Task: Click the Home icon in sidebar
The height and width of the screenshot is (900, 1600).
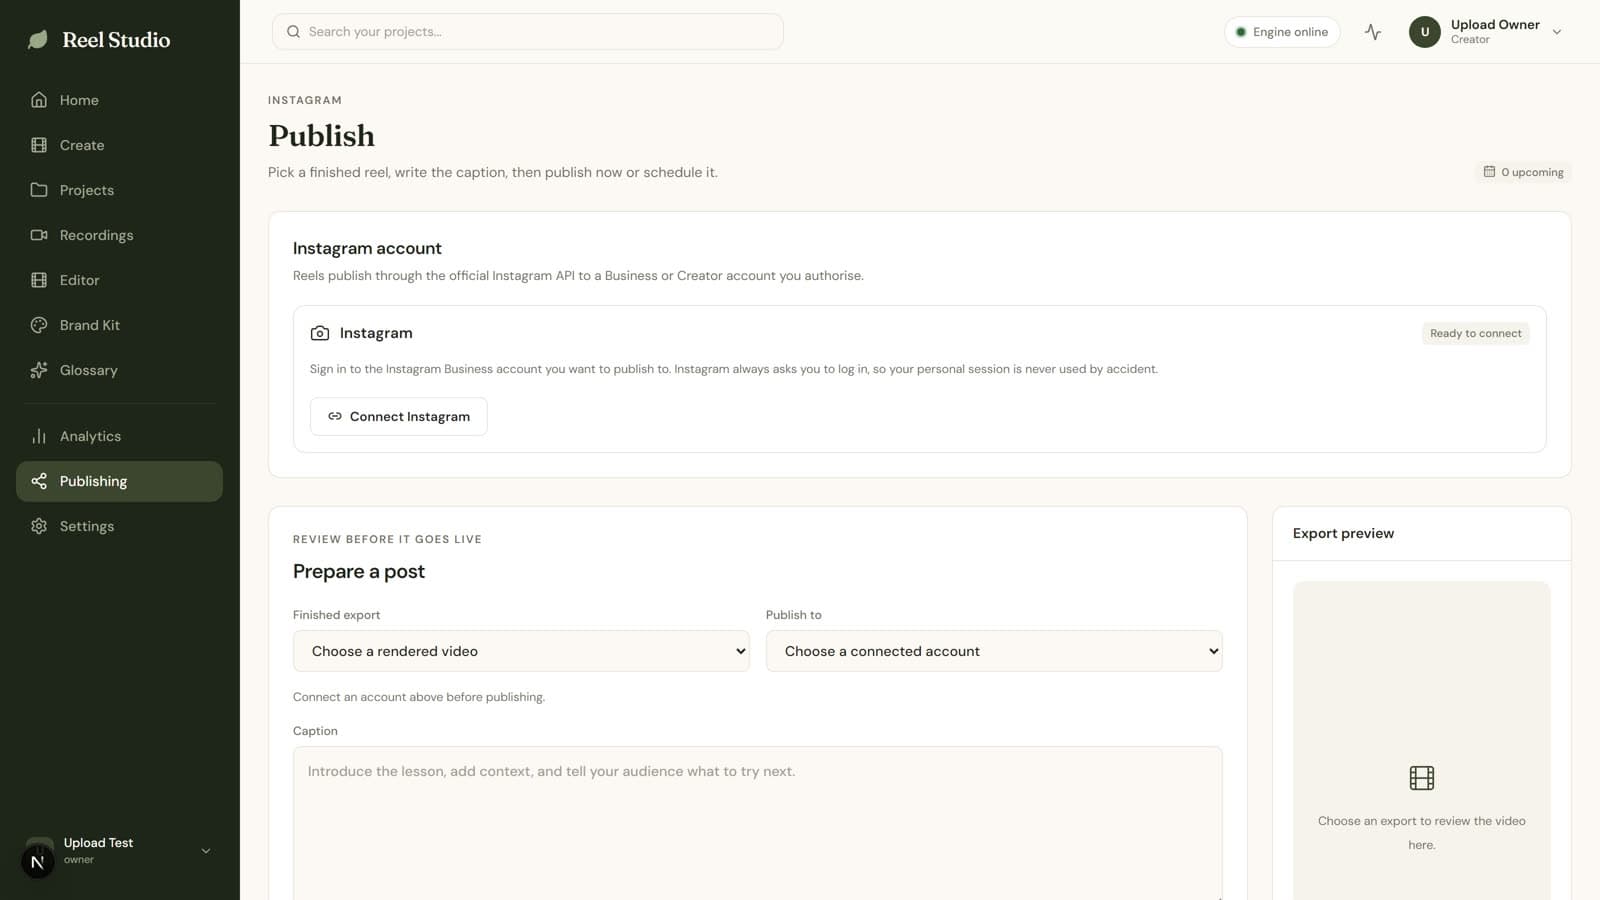Action: point(39,100)
